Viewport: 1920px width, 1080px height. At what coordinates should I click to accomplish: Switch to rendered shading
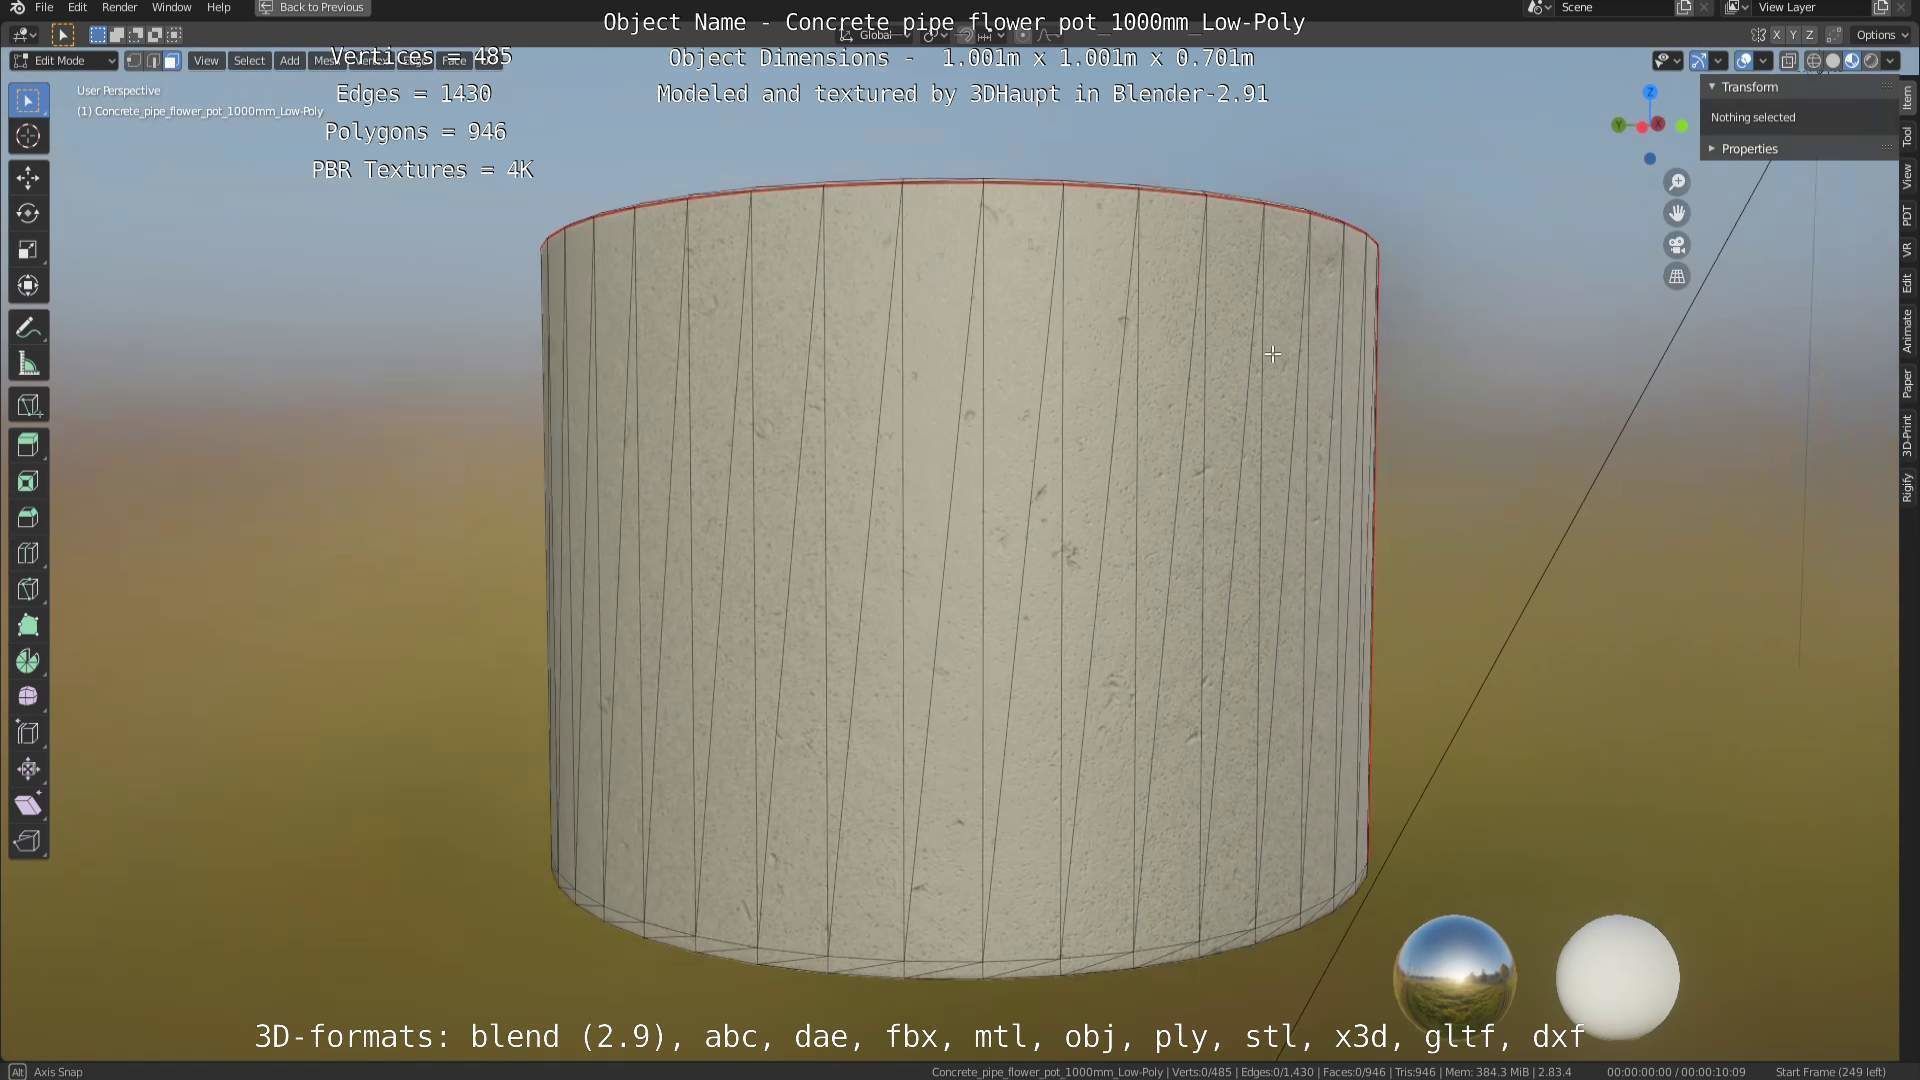pyautogui.click(x=1871, y=61)
